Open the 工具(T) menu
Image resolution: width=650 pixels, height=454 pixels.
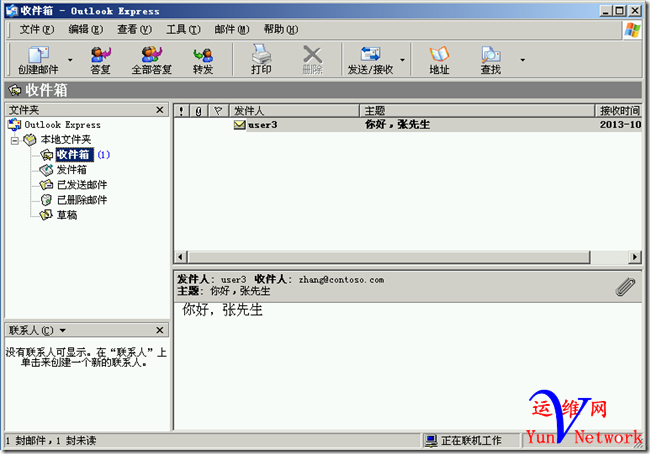pyautogui.click(x=183, y=29)
